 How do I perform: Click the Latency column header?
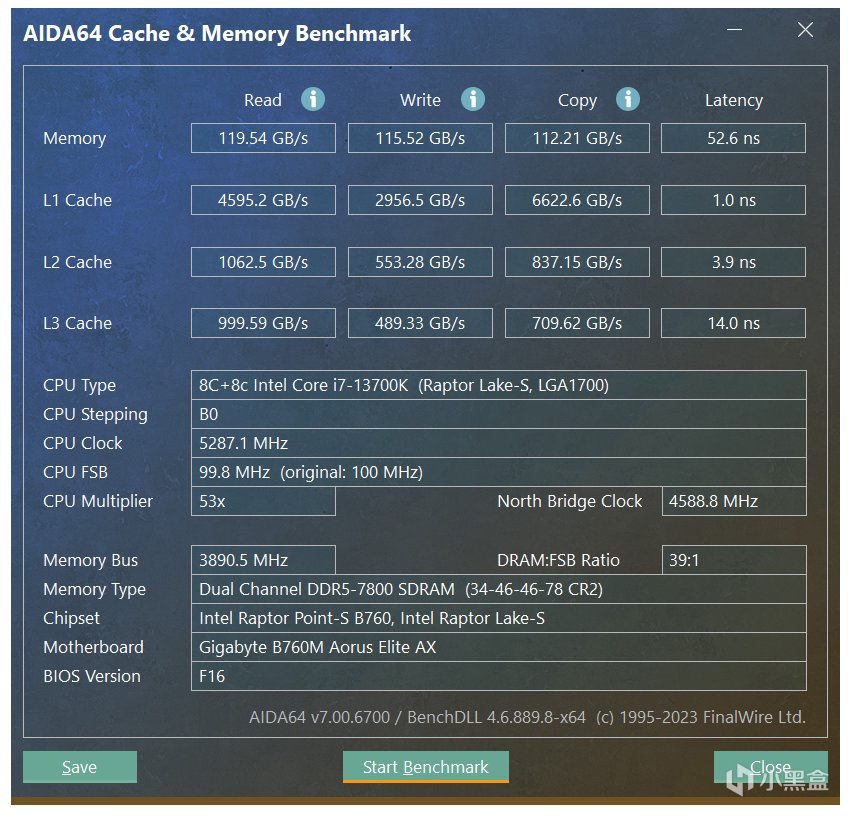click(x=734, y=101)
